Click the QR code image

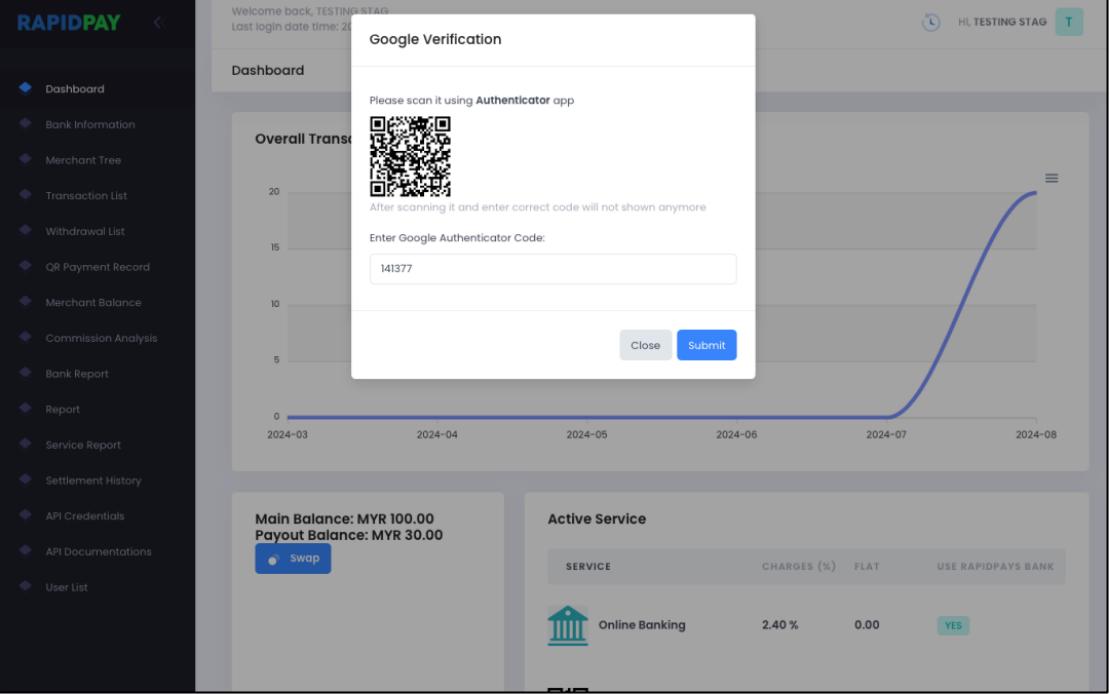pyautogui.click(x=410, y=157)
